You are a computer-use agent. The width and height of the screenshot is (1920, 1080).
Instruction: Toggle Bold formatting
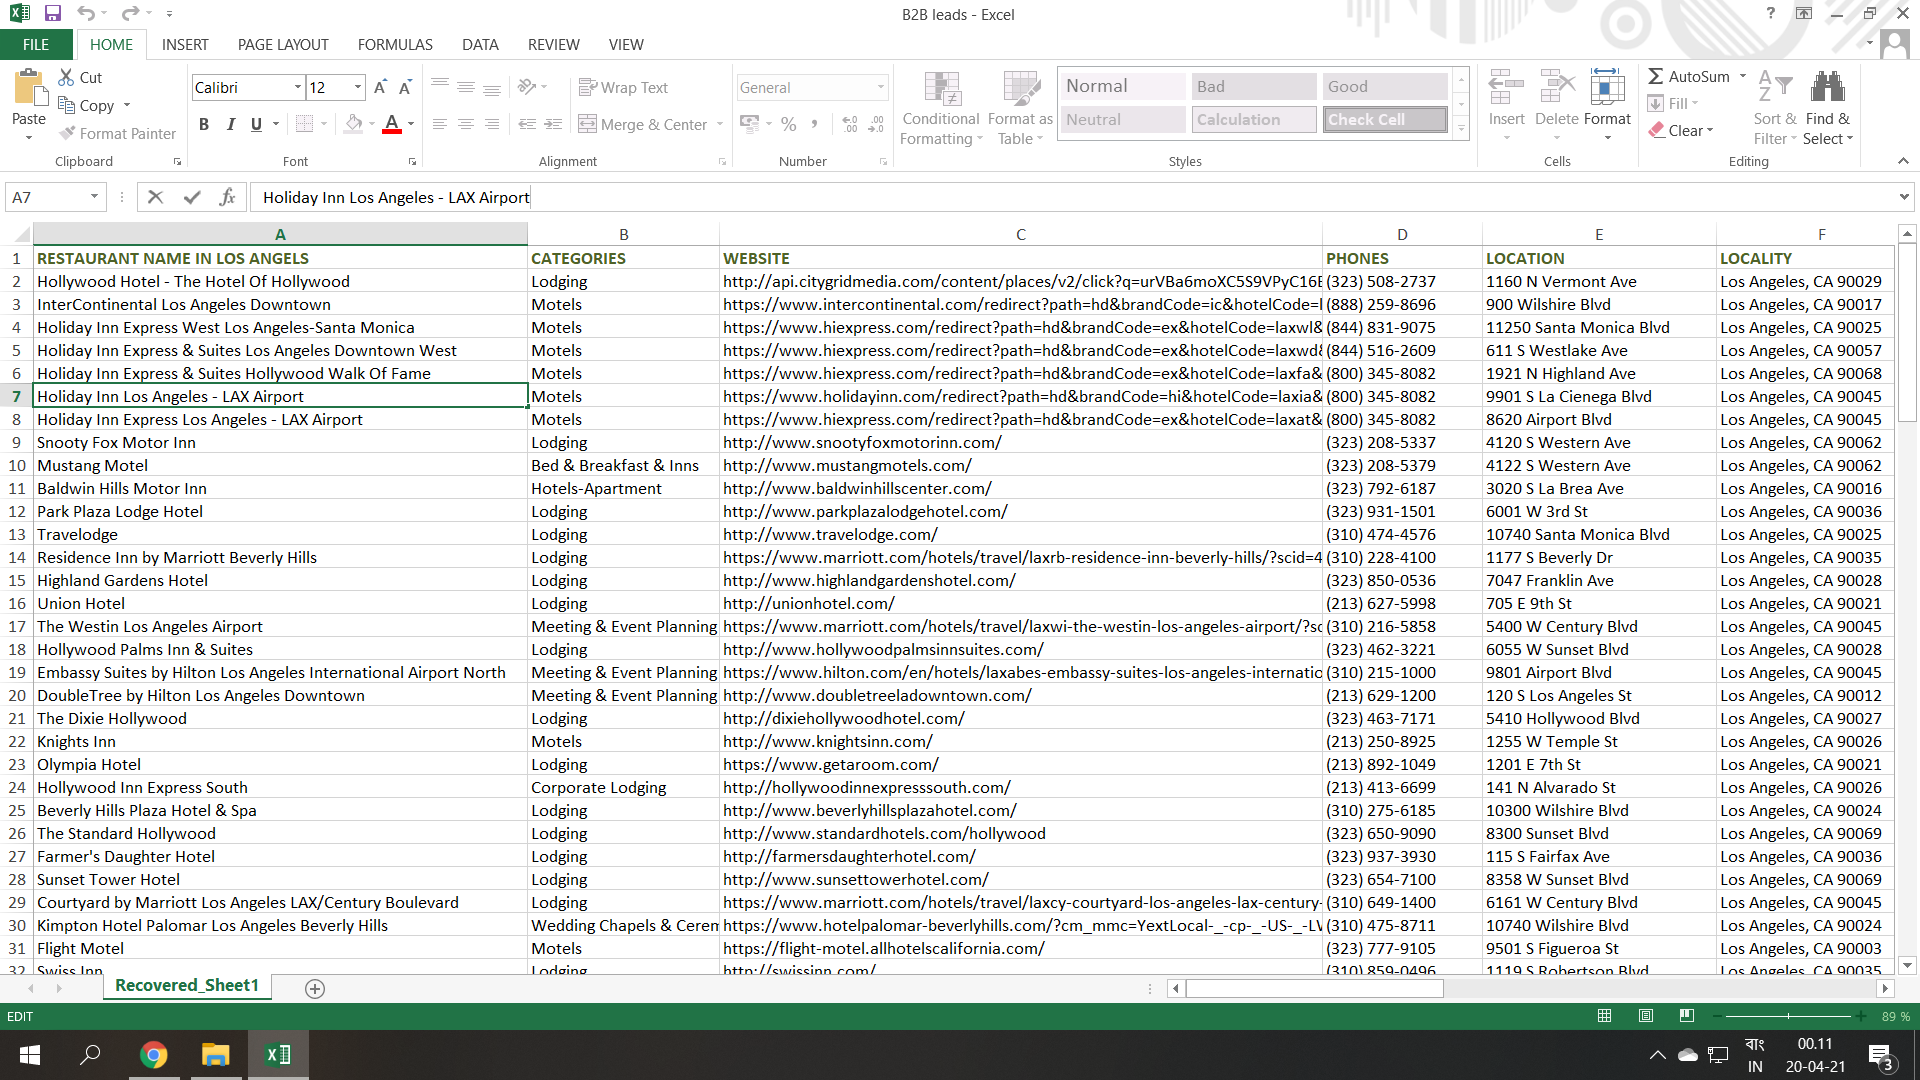[x=204, y=124]
